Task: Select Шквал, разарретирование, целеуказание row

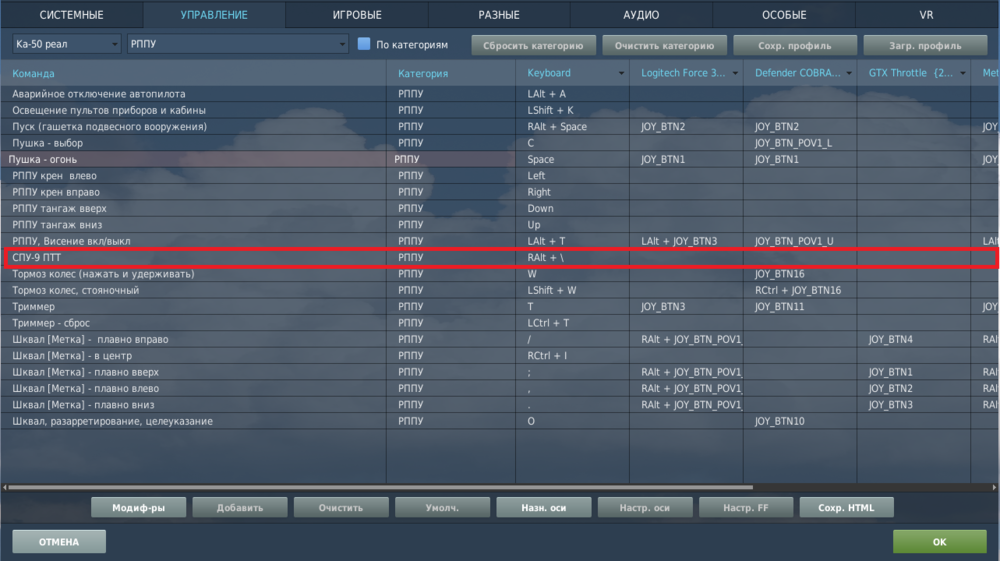Action: pos(500,421)
